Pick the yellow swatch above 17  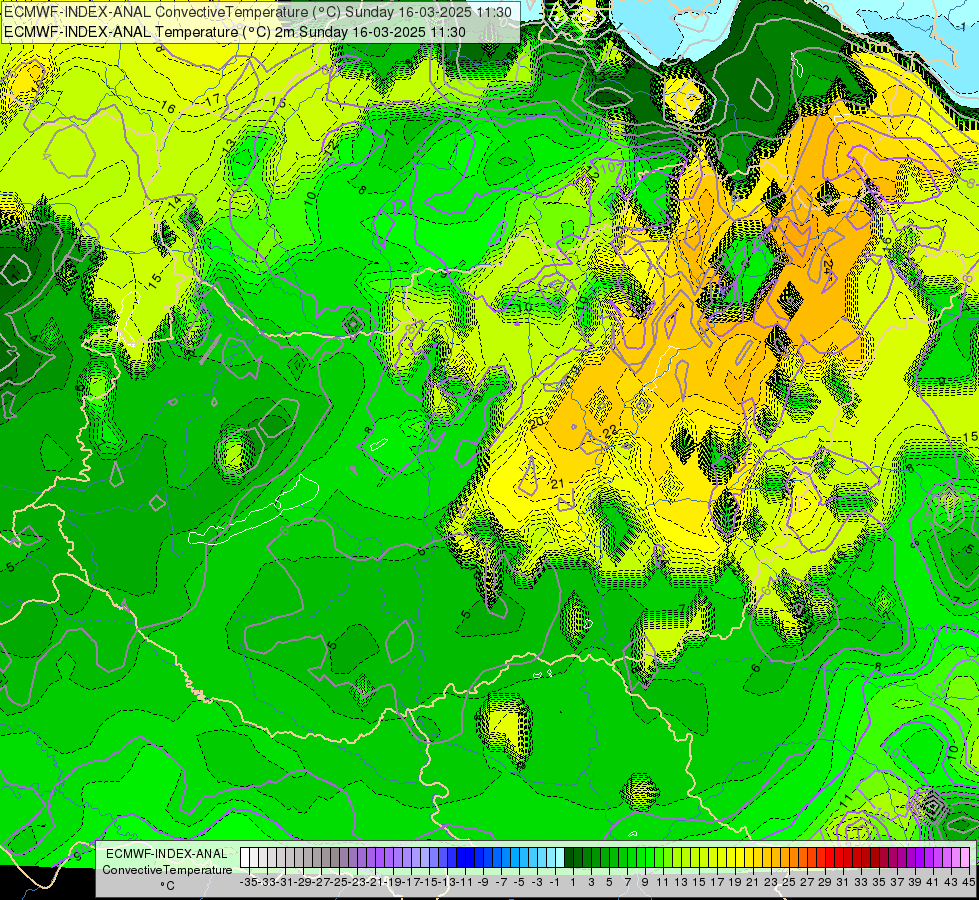click(x=714, y=858)
